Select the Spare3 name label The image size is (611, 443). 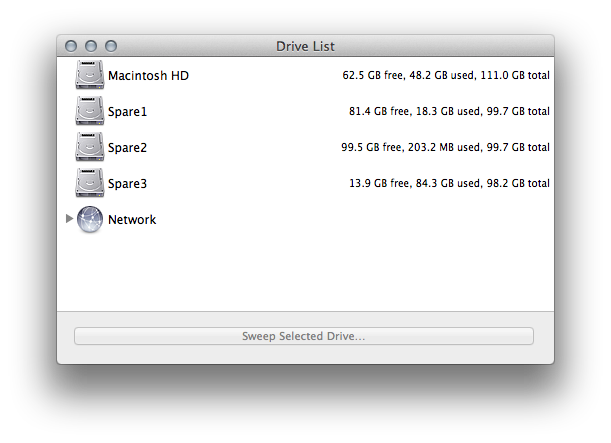[128, 184]
